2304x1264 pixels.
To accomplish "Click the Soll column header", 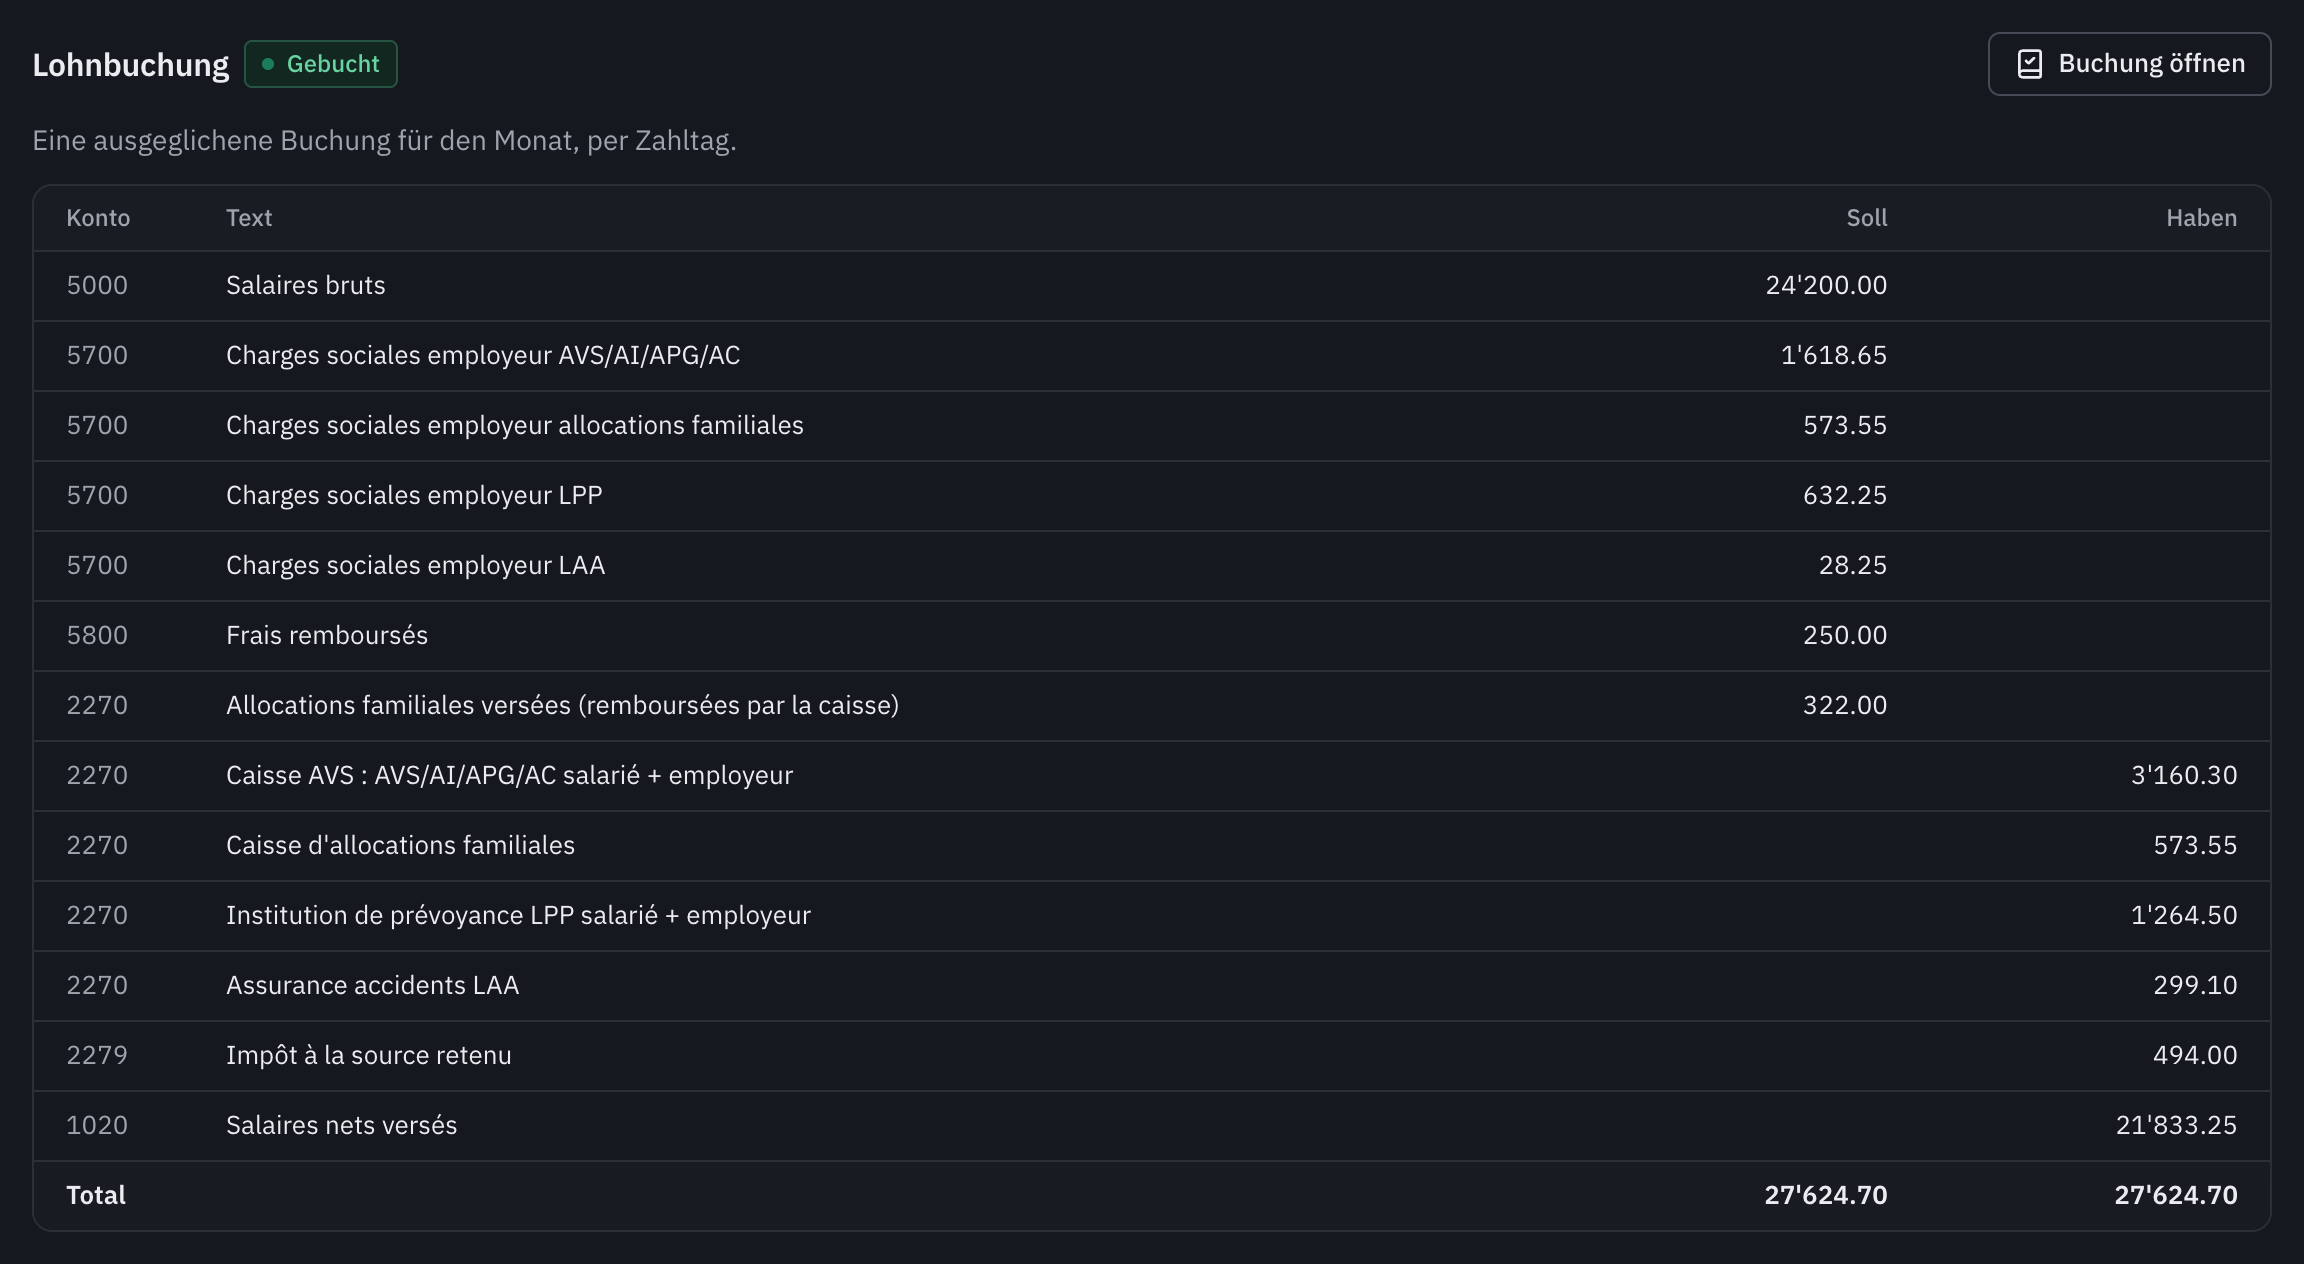I will pyautogui.click(x=1866, y=218).
